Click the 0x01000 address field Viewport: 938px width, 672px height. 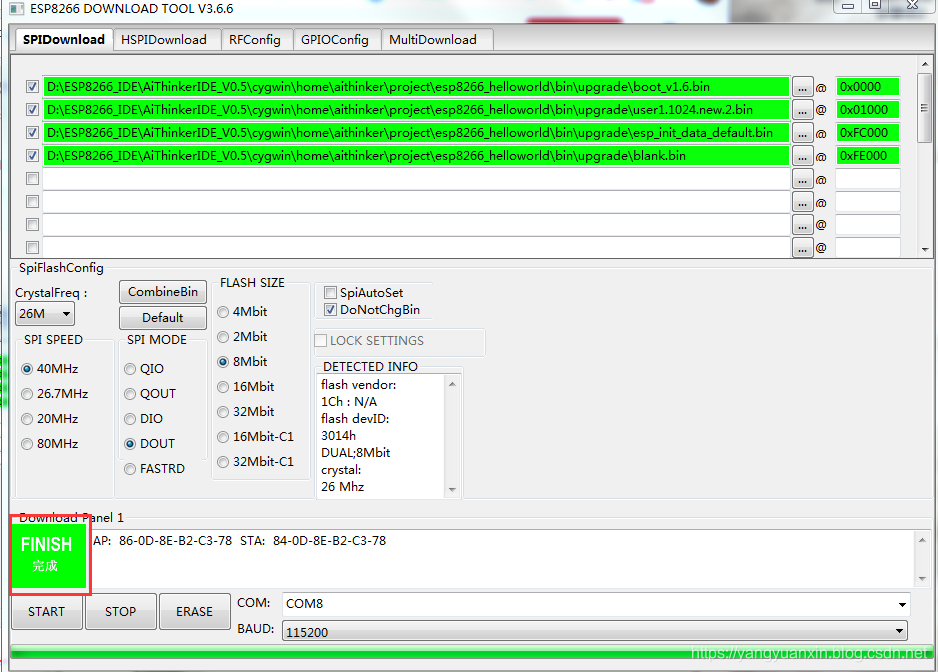pyautogui.click(x=867, y=110)
